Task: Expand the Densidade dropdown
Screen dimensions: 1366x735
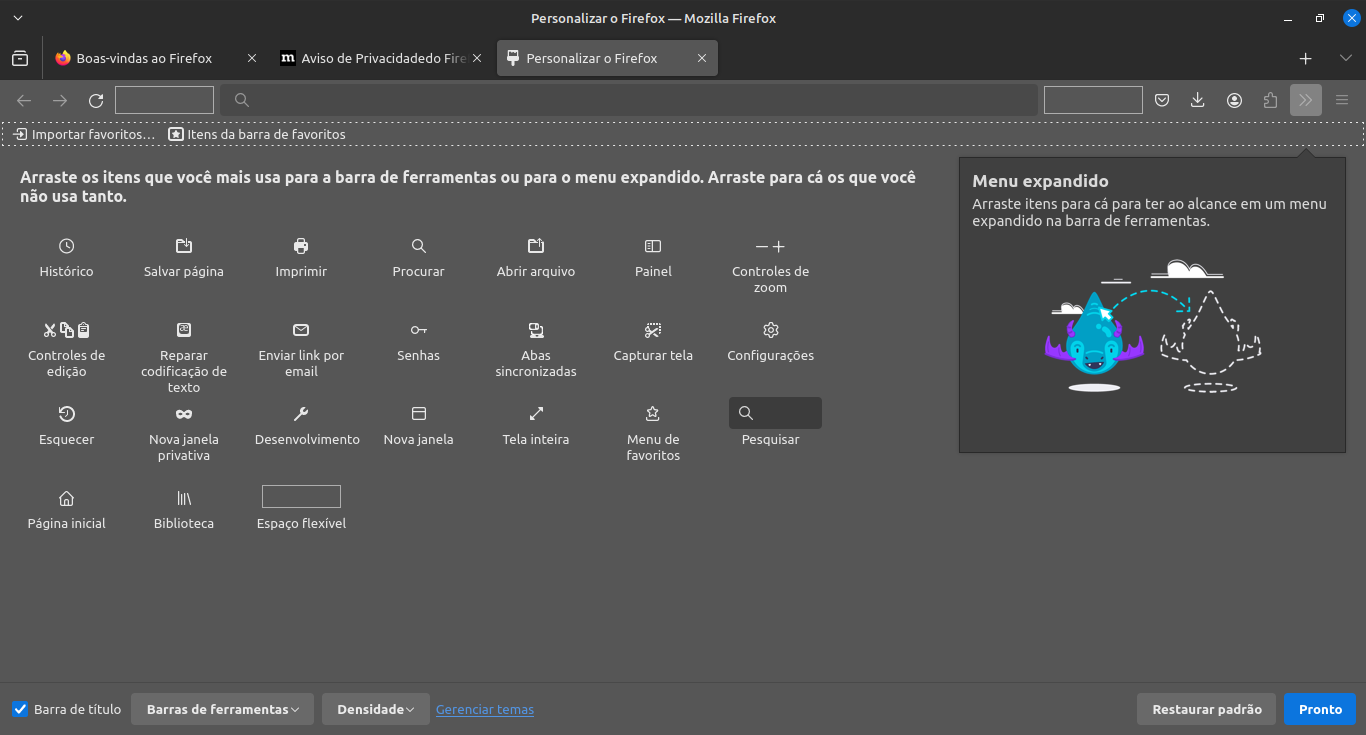Action: 375,709
